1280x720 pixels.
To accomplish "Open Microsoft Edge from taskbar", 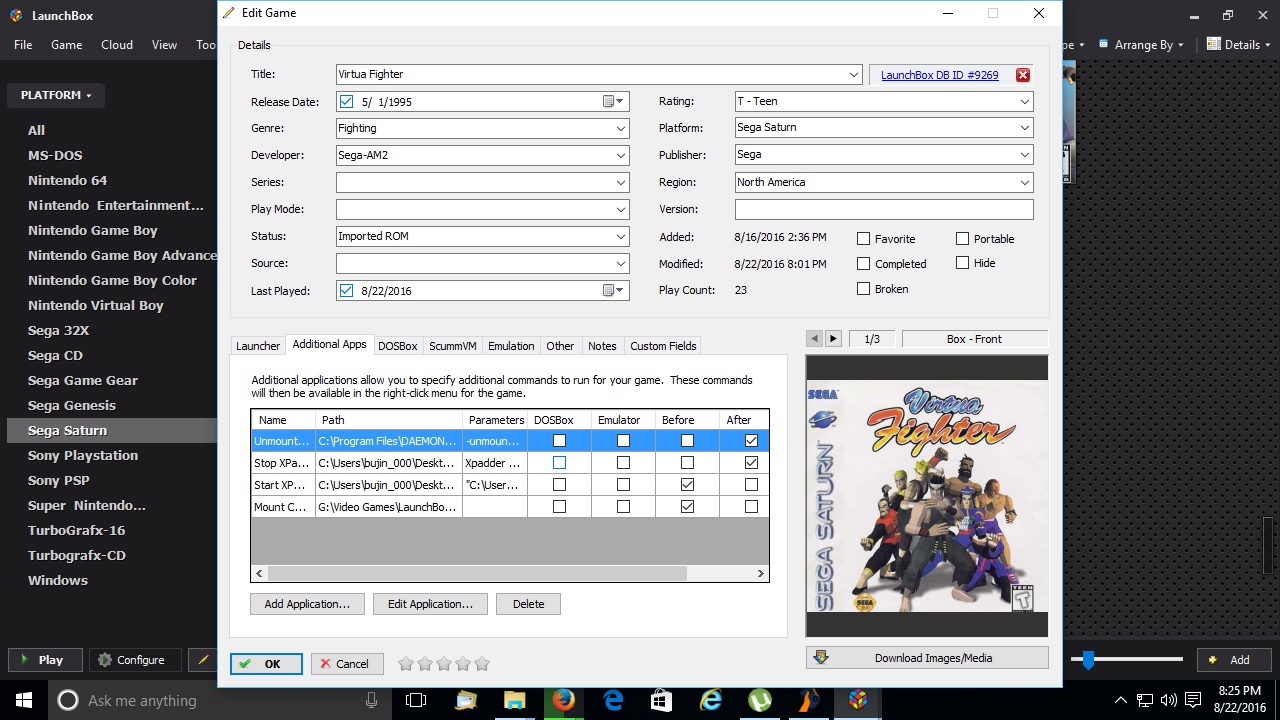I will click(x=613, y=700).
